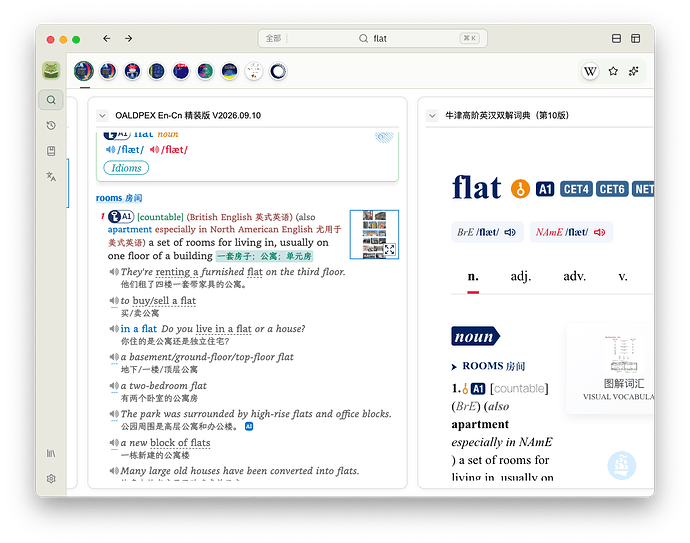
Task: Switch to the adj. tab
Action: (x=521, y=276)
